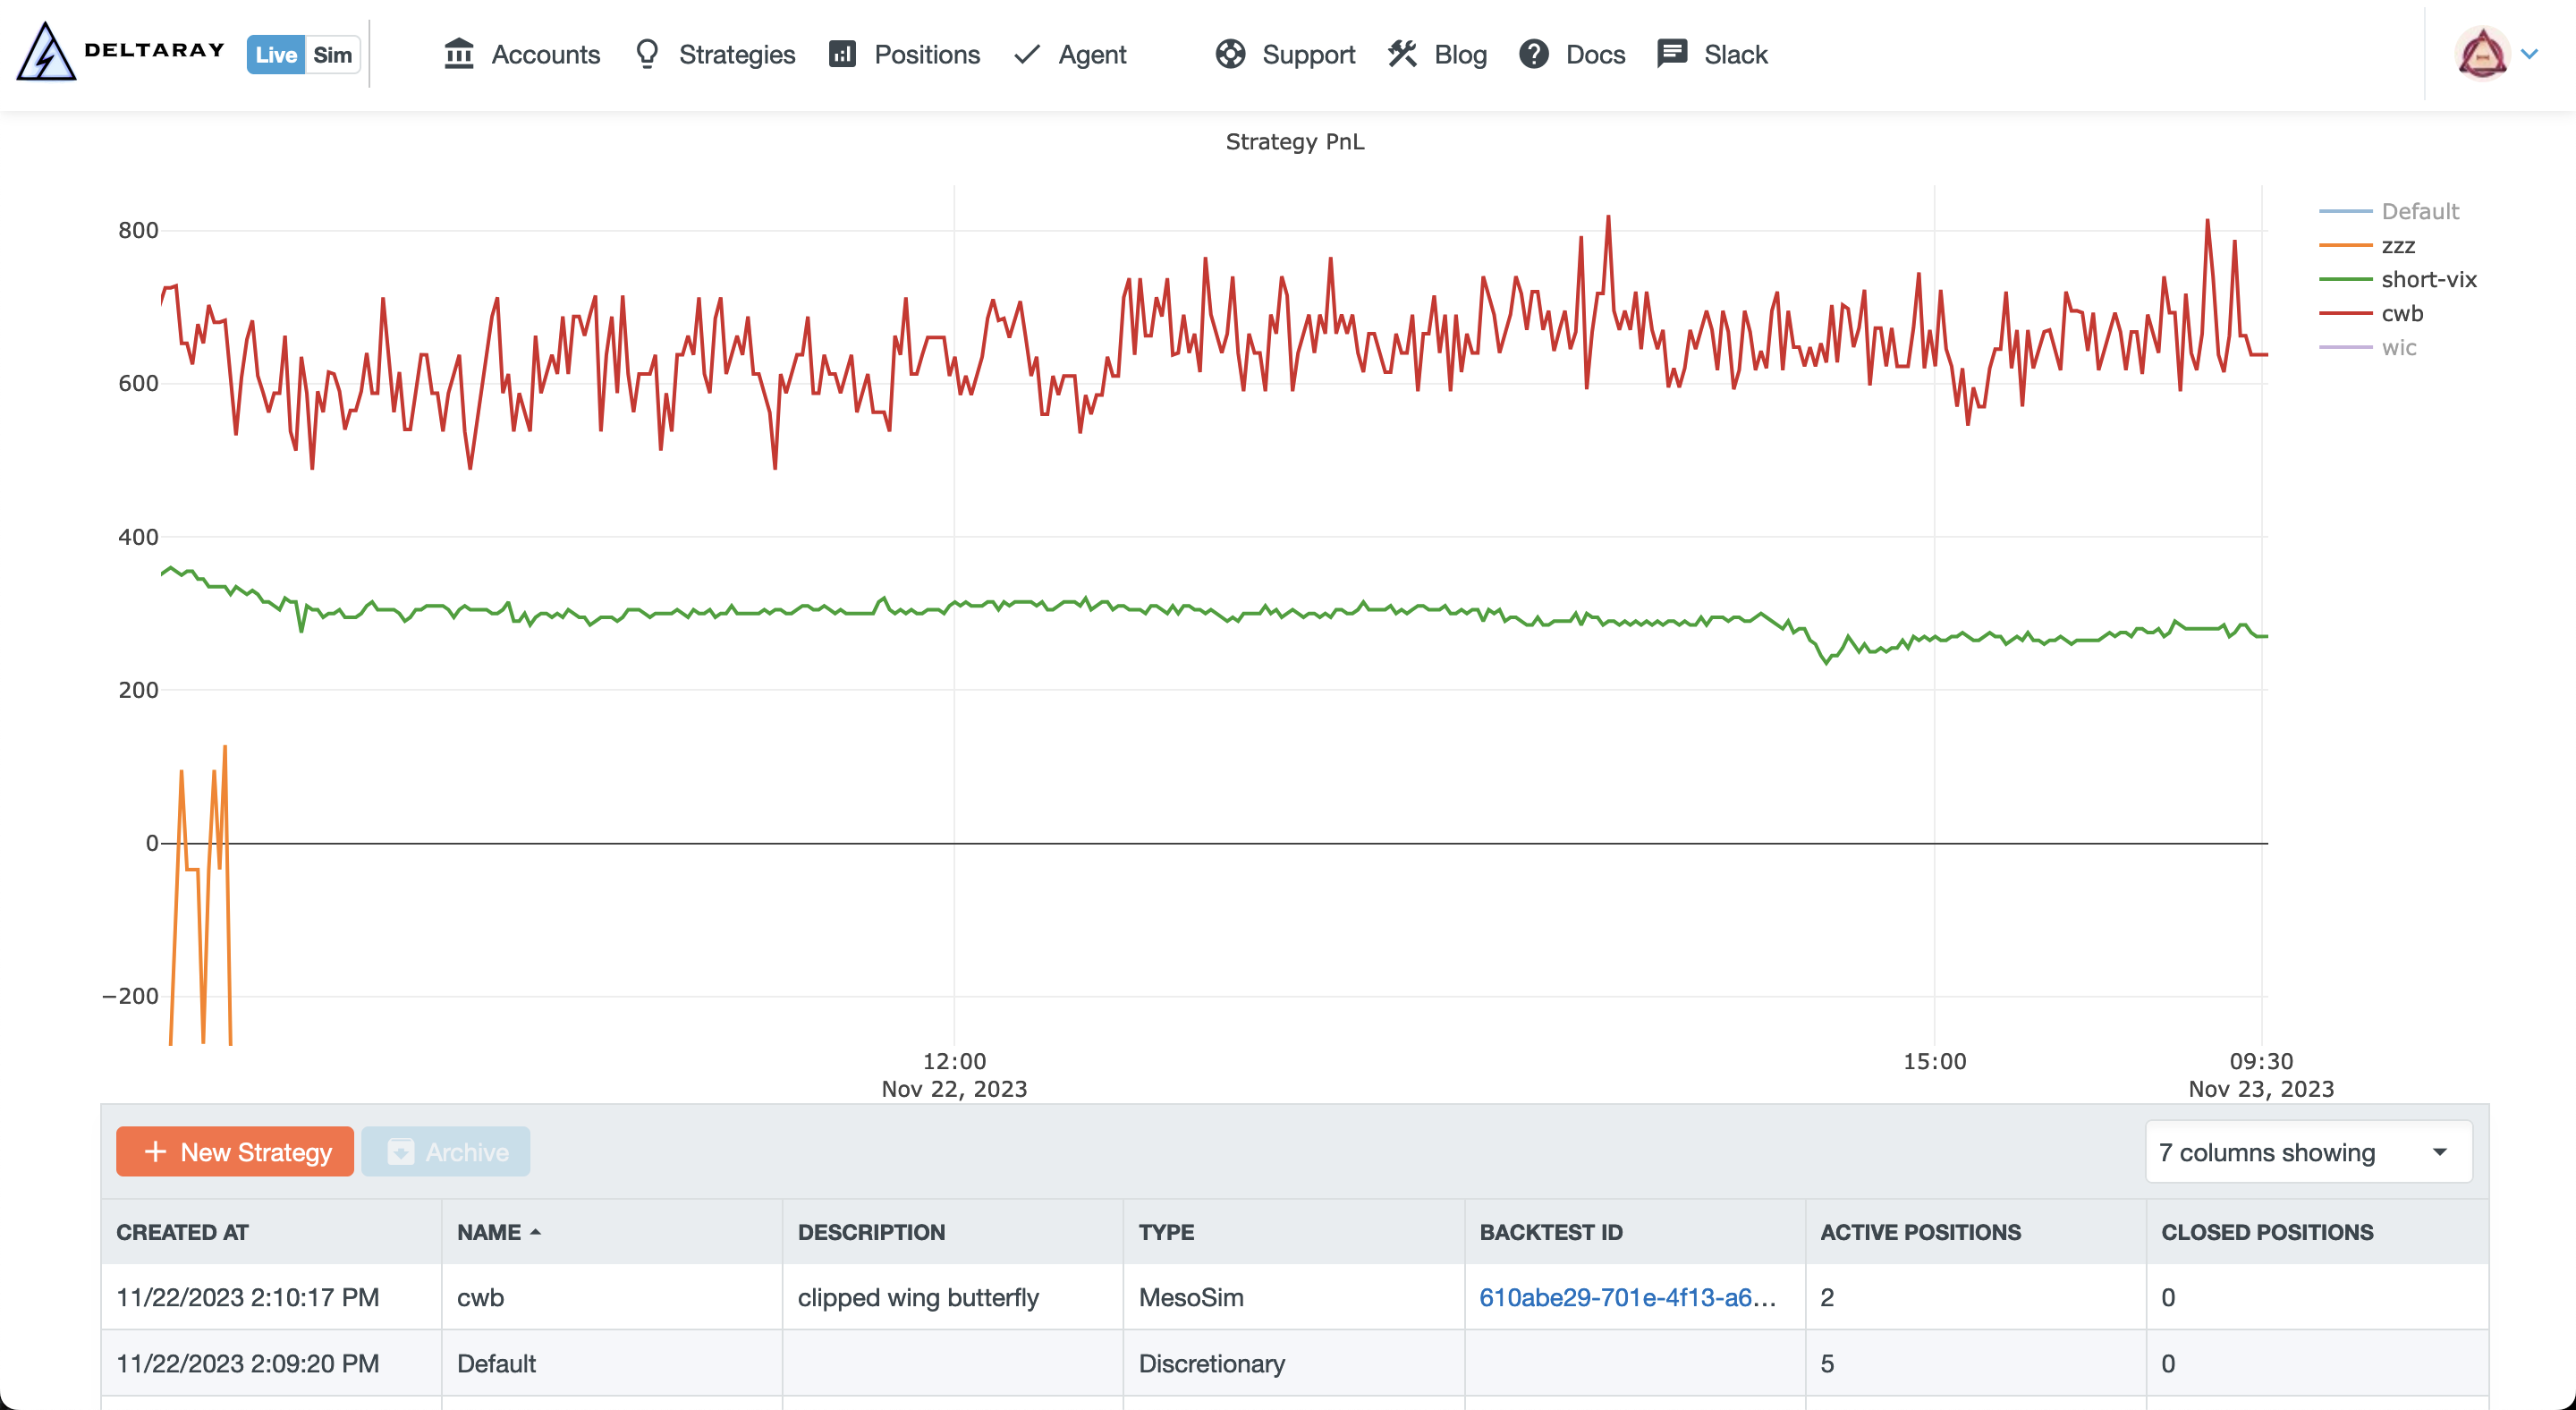Click the Archive button
Image resolution: width=2576 pixels, height=1410 pixels.
(x=448, y=1151)
